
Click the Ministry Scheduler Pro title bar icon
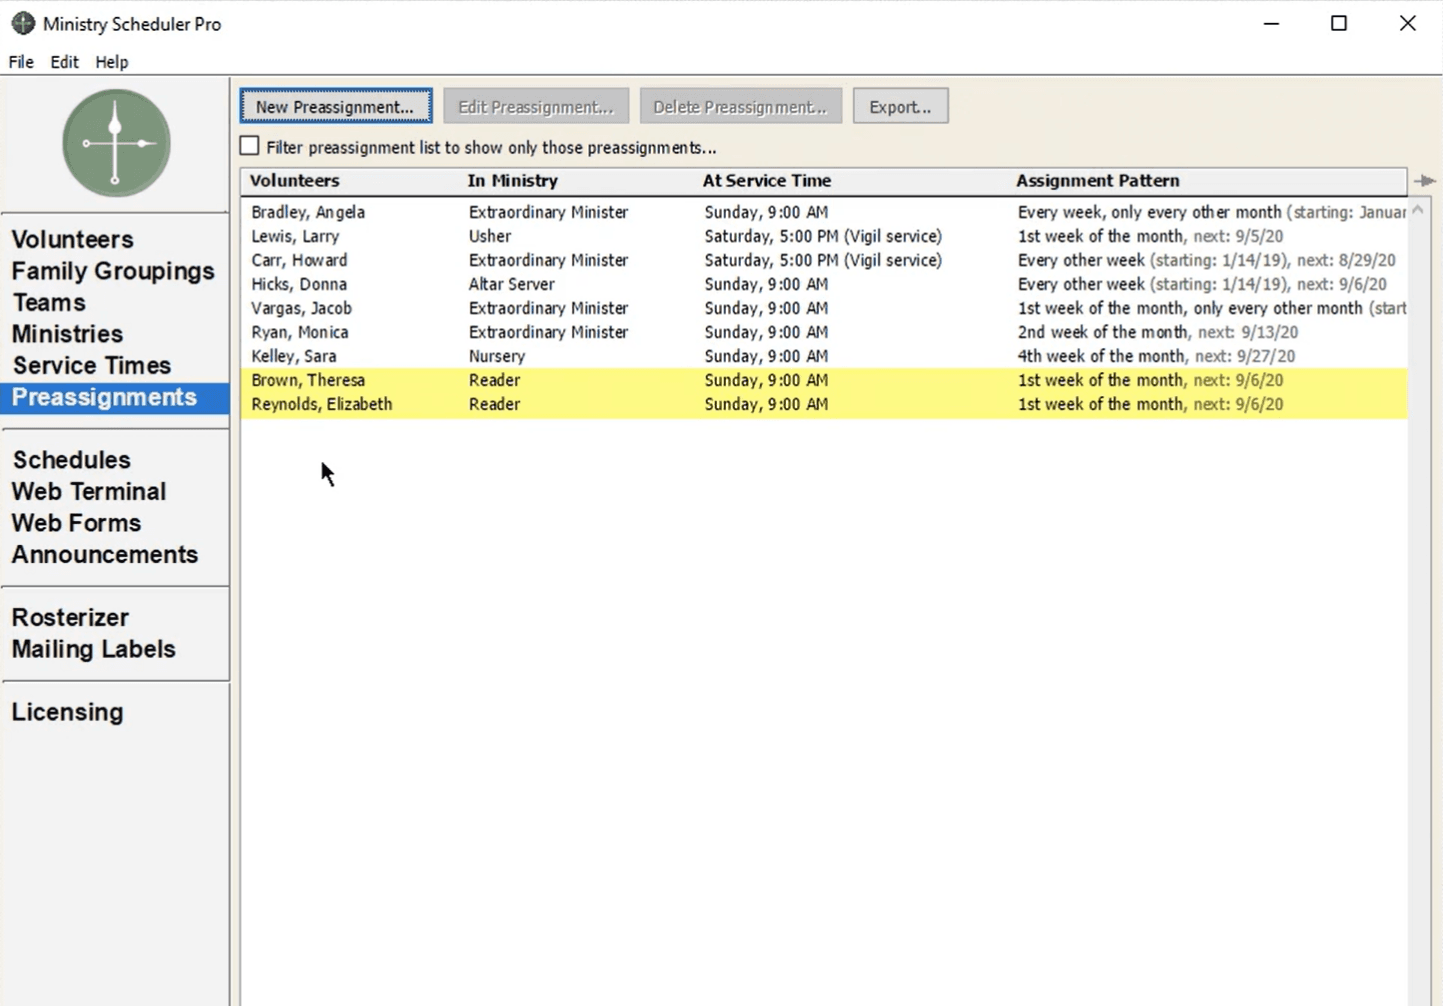23,23
